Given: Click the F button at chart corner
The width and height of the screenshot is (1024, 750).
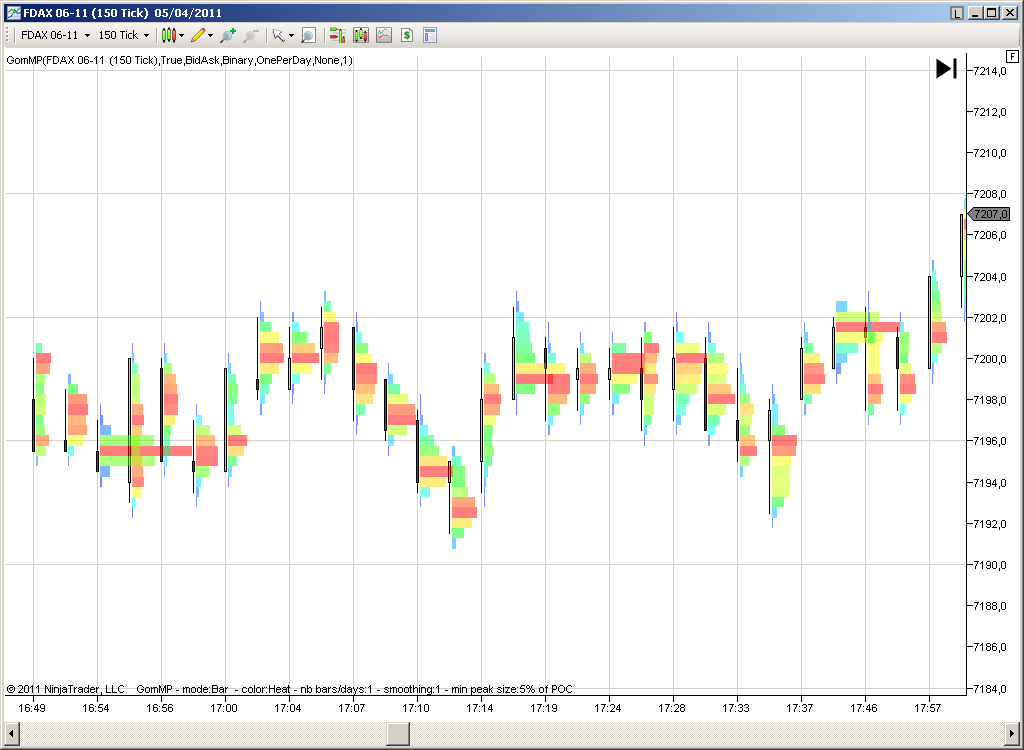Looking at the screenshot, I should tap(1012, 57).
